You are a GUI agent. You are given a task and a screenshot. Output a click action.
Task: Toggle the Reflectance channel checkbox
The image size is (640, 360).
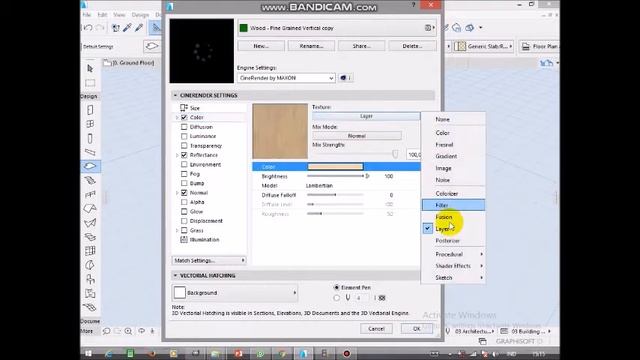click(x=184, y=155)
